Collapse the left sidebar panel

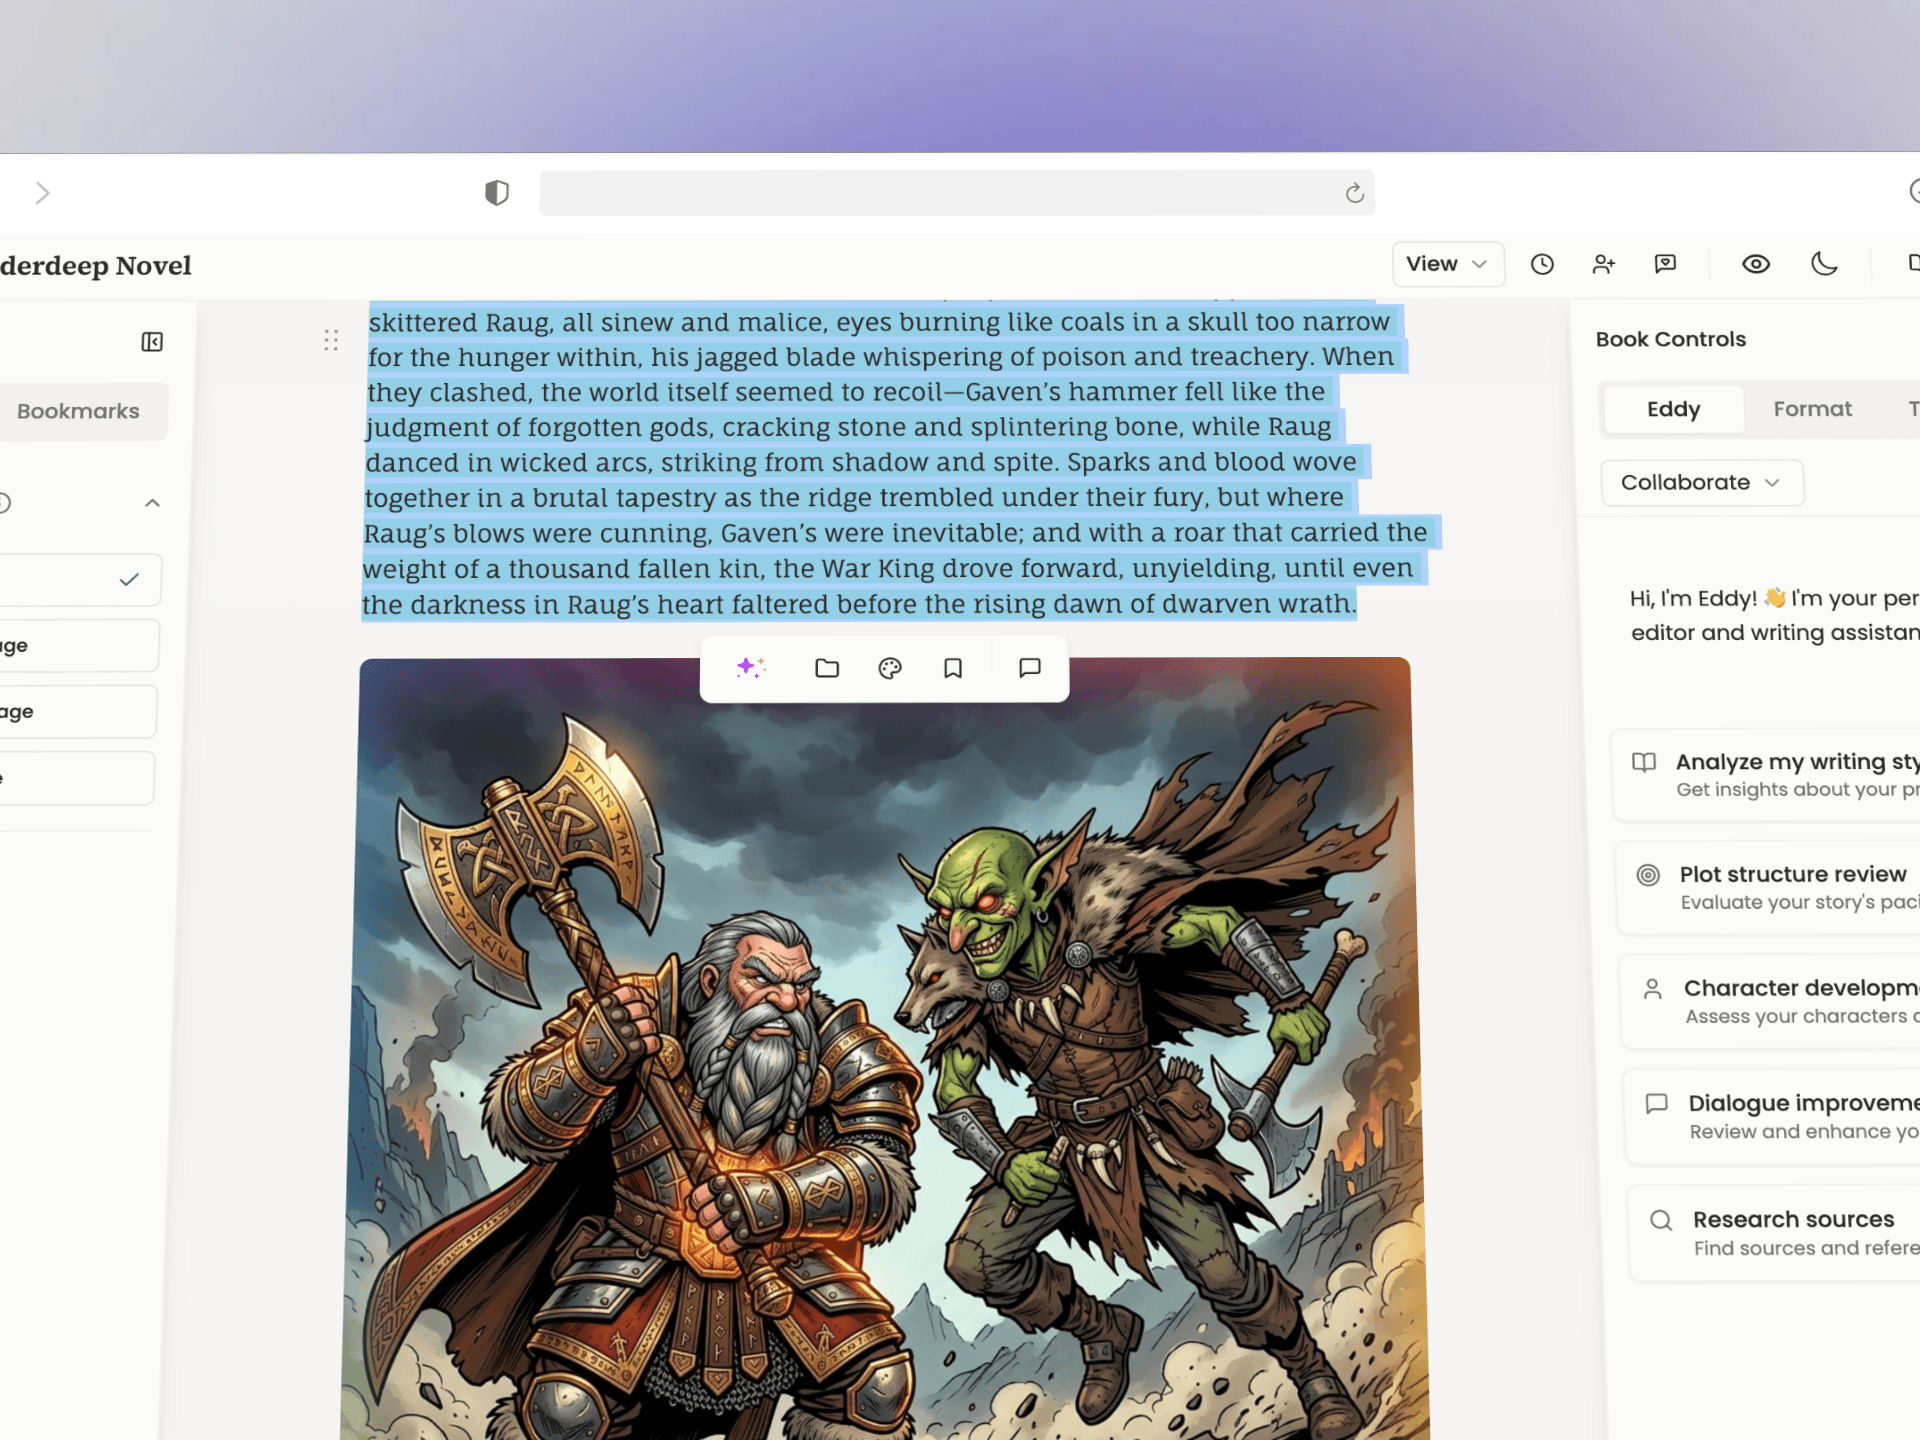point(152,342)
